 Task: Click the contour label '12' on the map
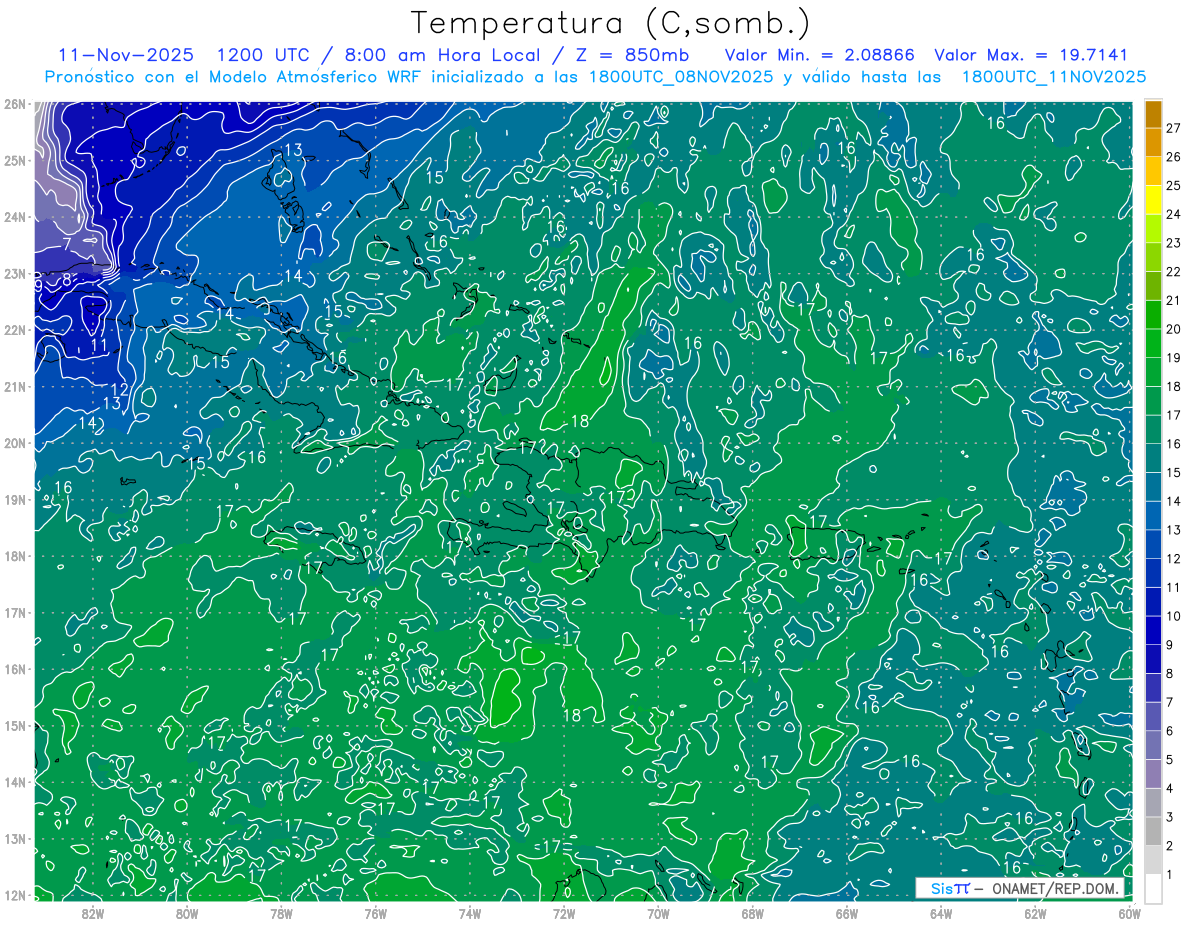[119, 389]
